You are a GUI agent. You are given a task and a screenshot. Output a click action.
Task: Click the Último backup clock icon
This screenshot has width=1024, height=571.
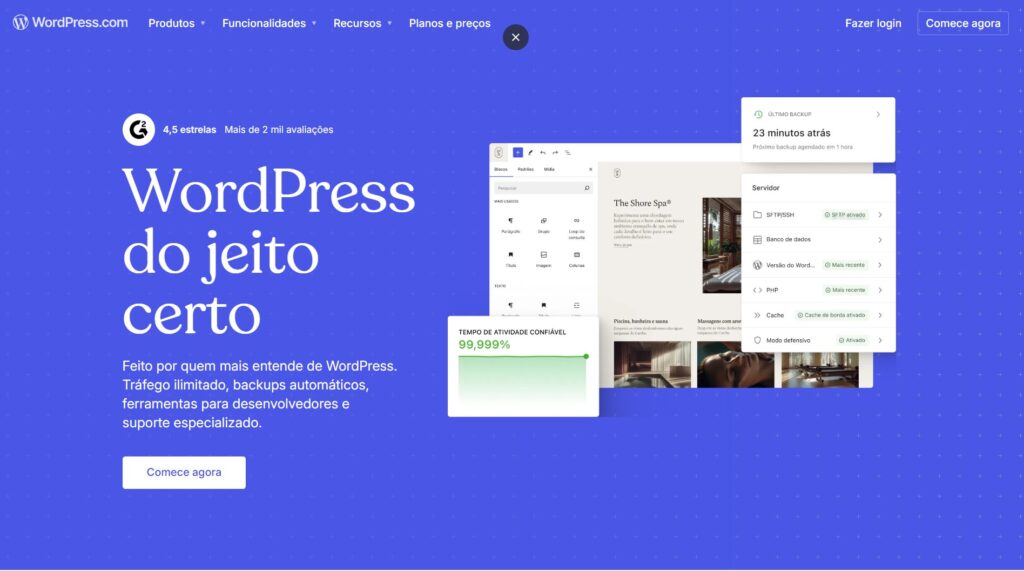click(x=758, y=114)
